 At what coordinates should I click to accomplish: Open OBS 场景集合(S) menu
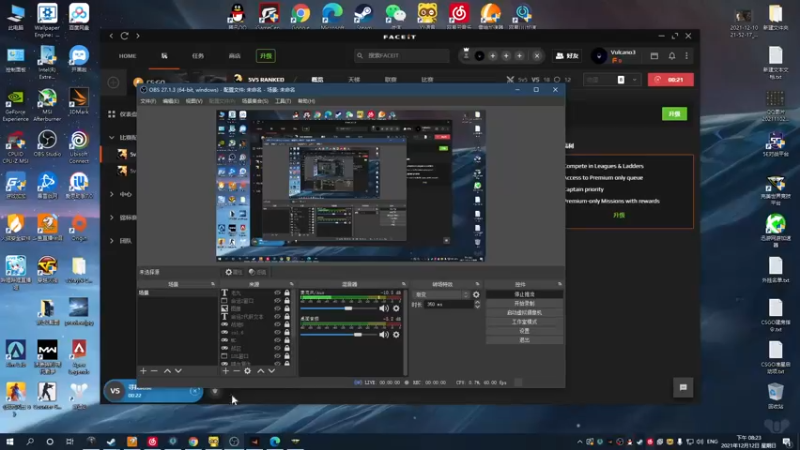255,101
